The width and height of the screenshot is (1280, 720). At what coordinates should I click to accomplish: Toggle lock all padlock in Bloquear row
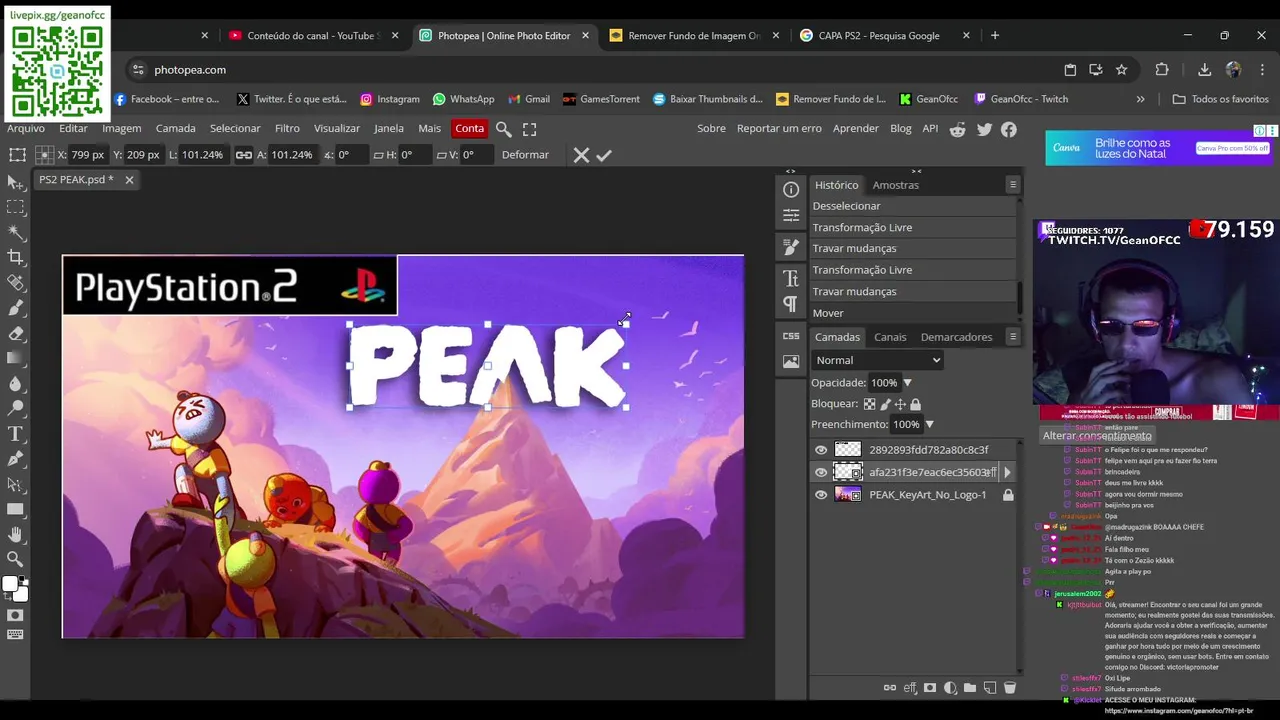tap(915, 404)
